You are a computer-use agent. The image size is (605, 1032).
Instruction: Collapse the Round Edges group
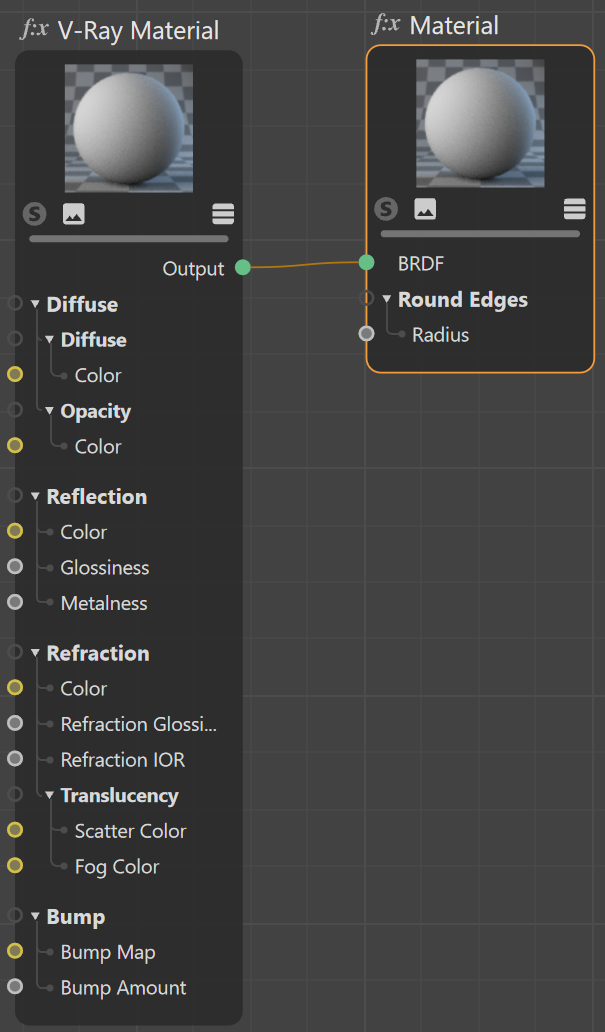tap(387, 299)
